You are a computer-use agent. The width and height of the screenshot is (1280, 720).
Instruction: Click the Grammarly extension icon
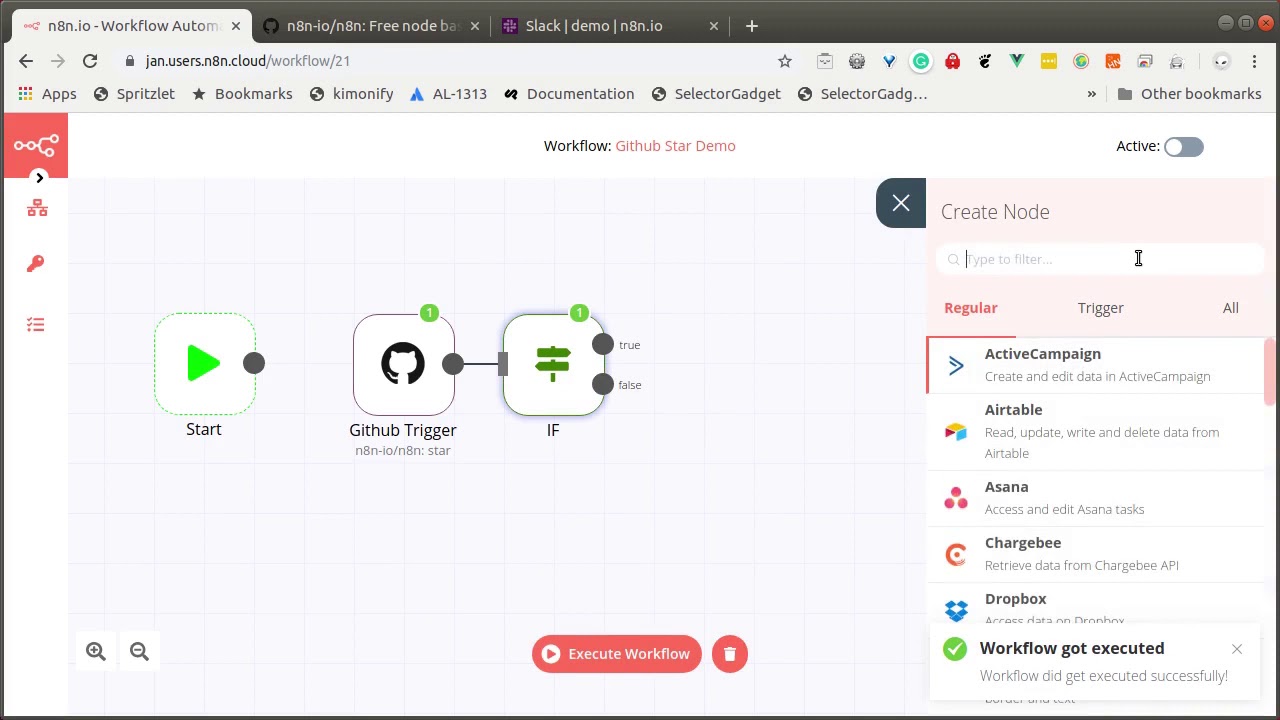coord(921,62)
